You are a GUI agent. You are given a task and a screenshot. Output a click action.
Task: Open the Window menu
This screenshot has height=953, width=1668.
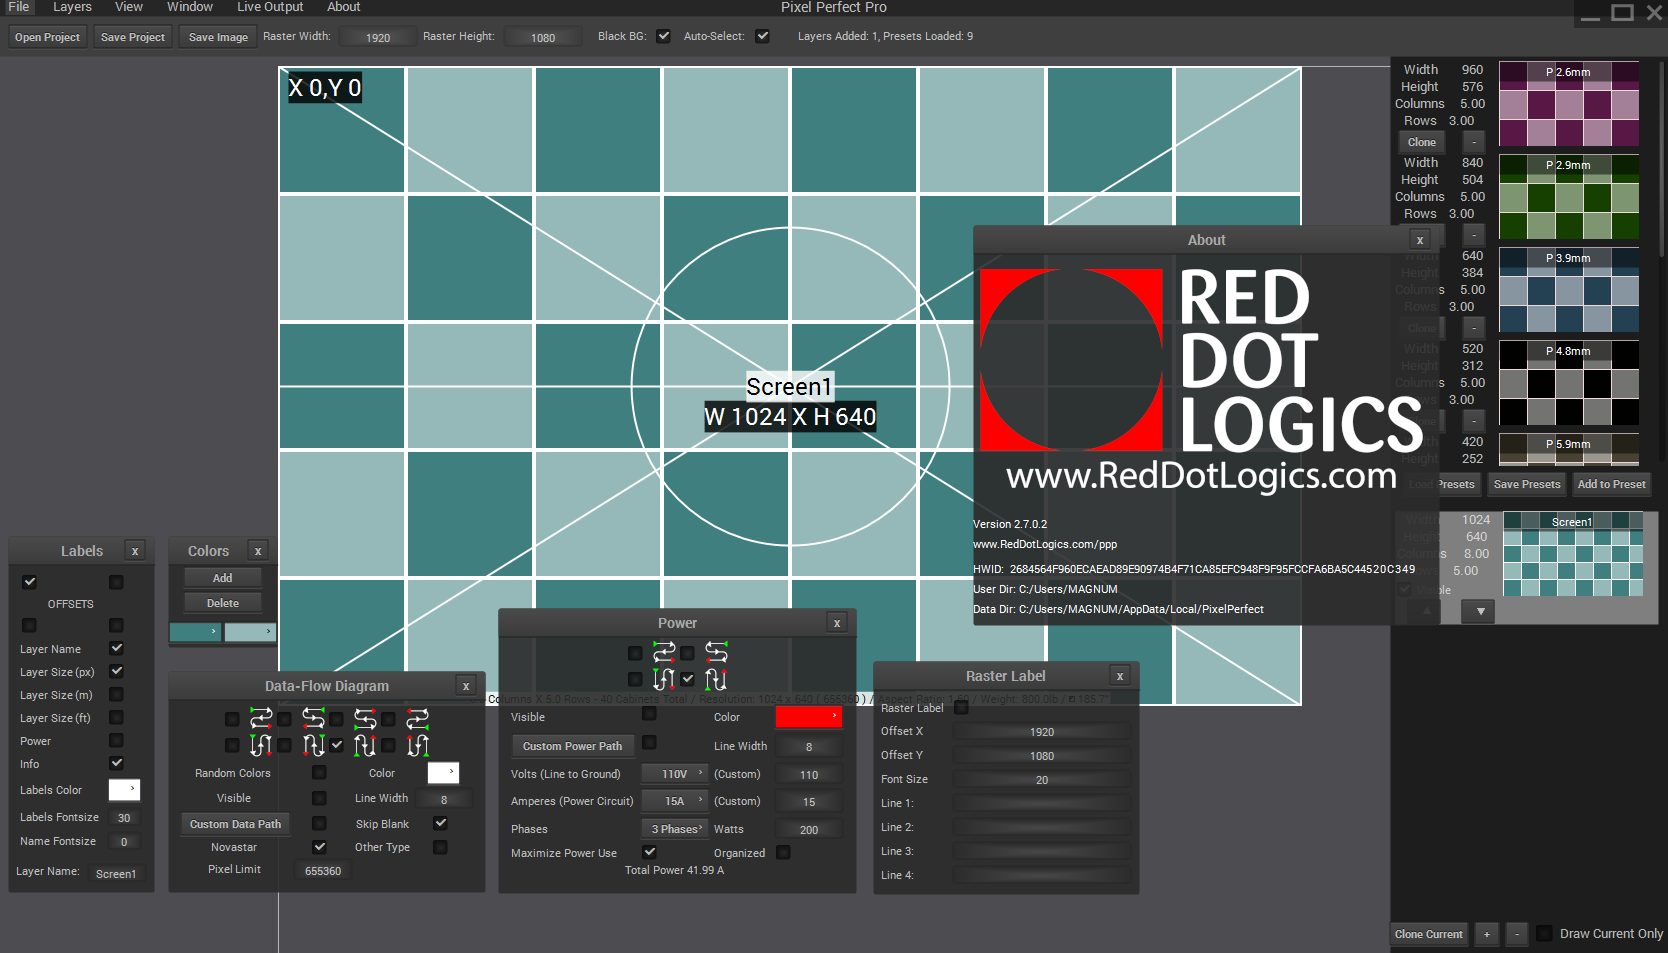190,7
